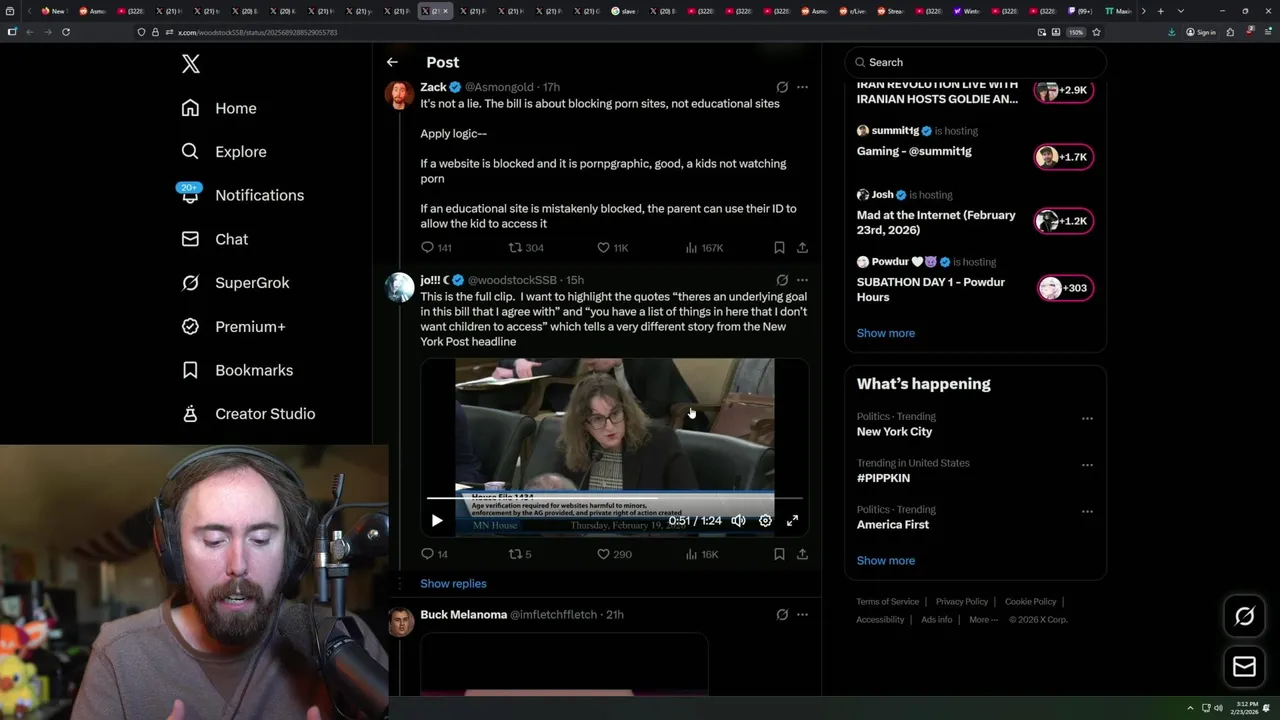Mute the video volume

[x=738, y=521]
